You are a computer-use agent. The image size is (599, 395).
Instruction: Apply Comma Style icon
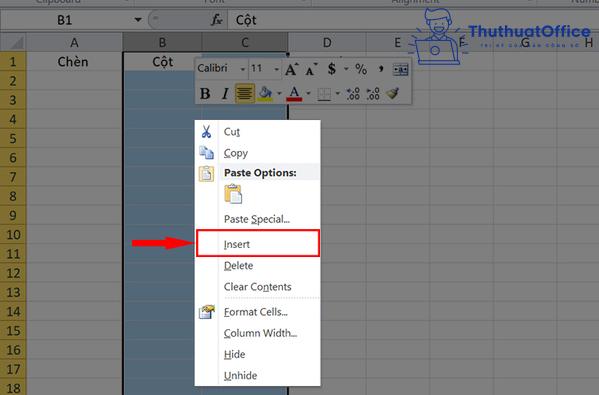coord(381,69)
